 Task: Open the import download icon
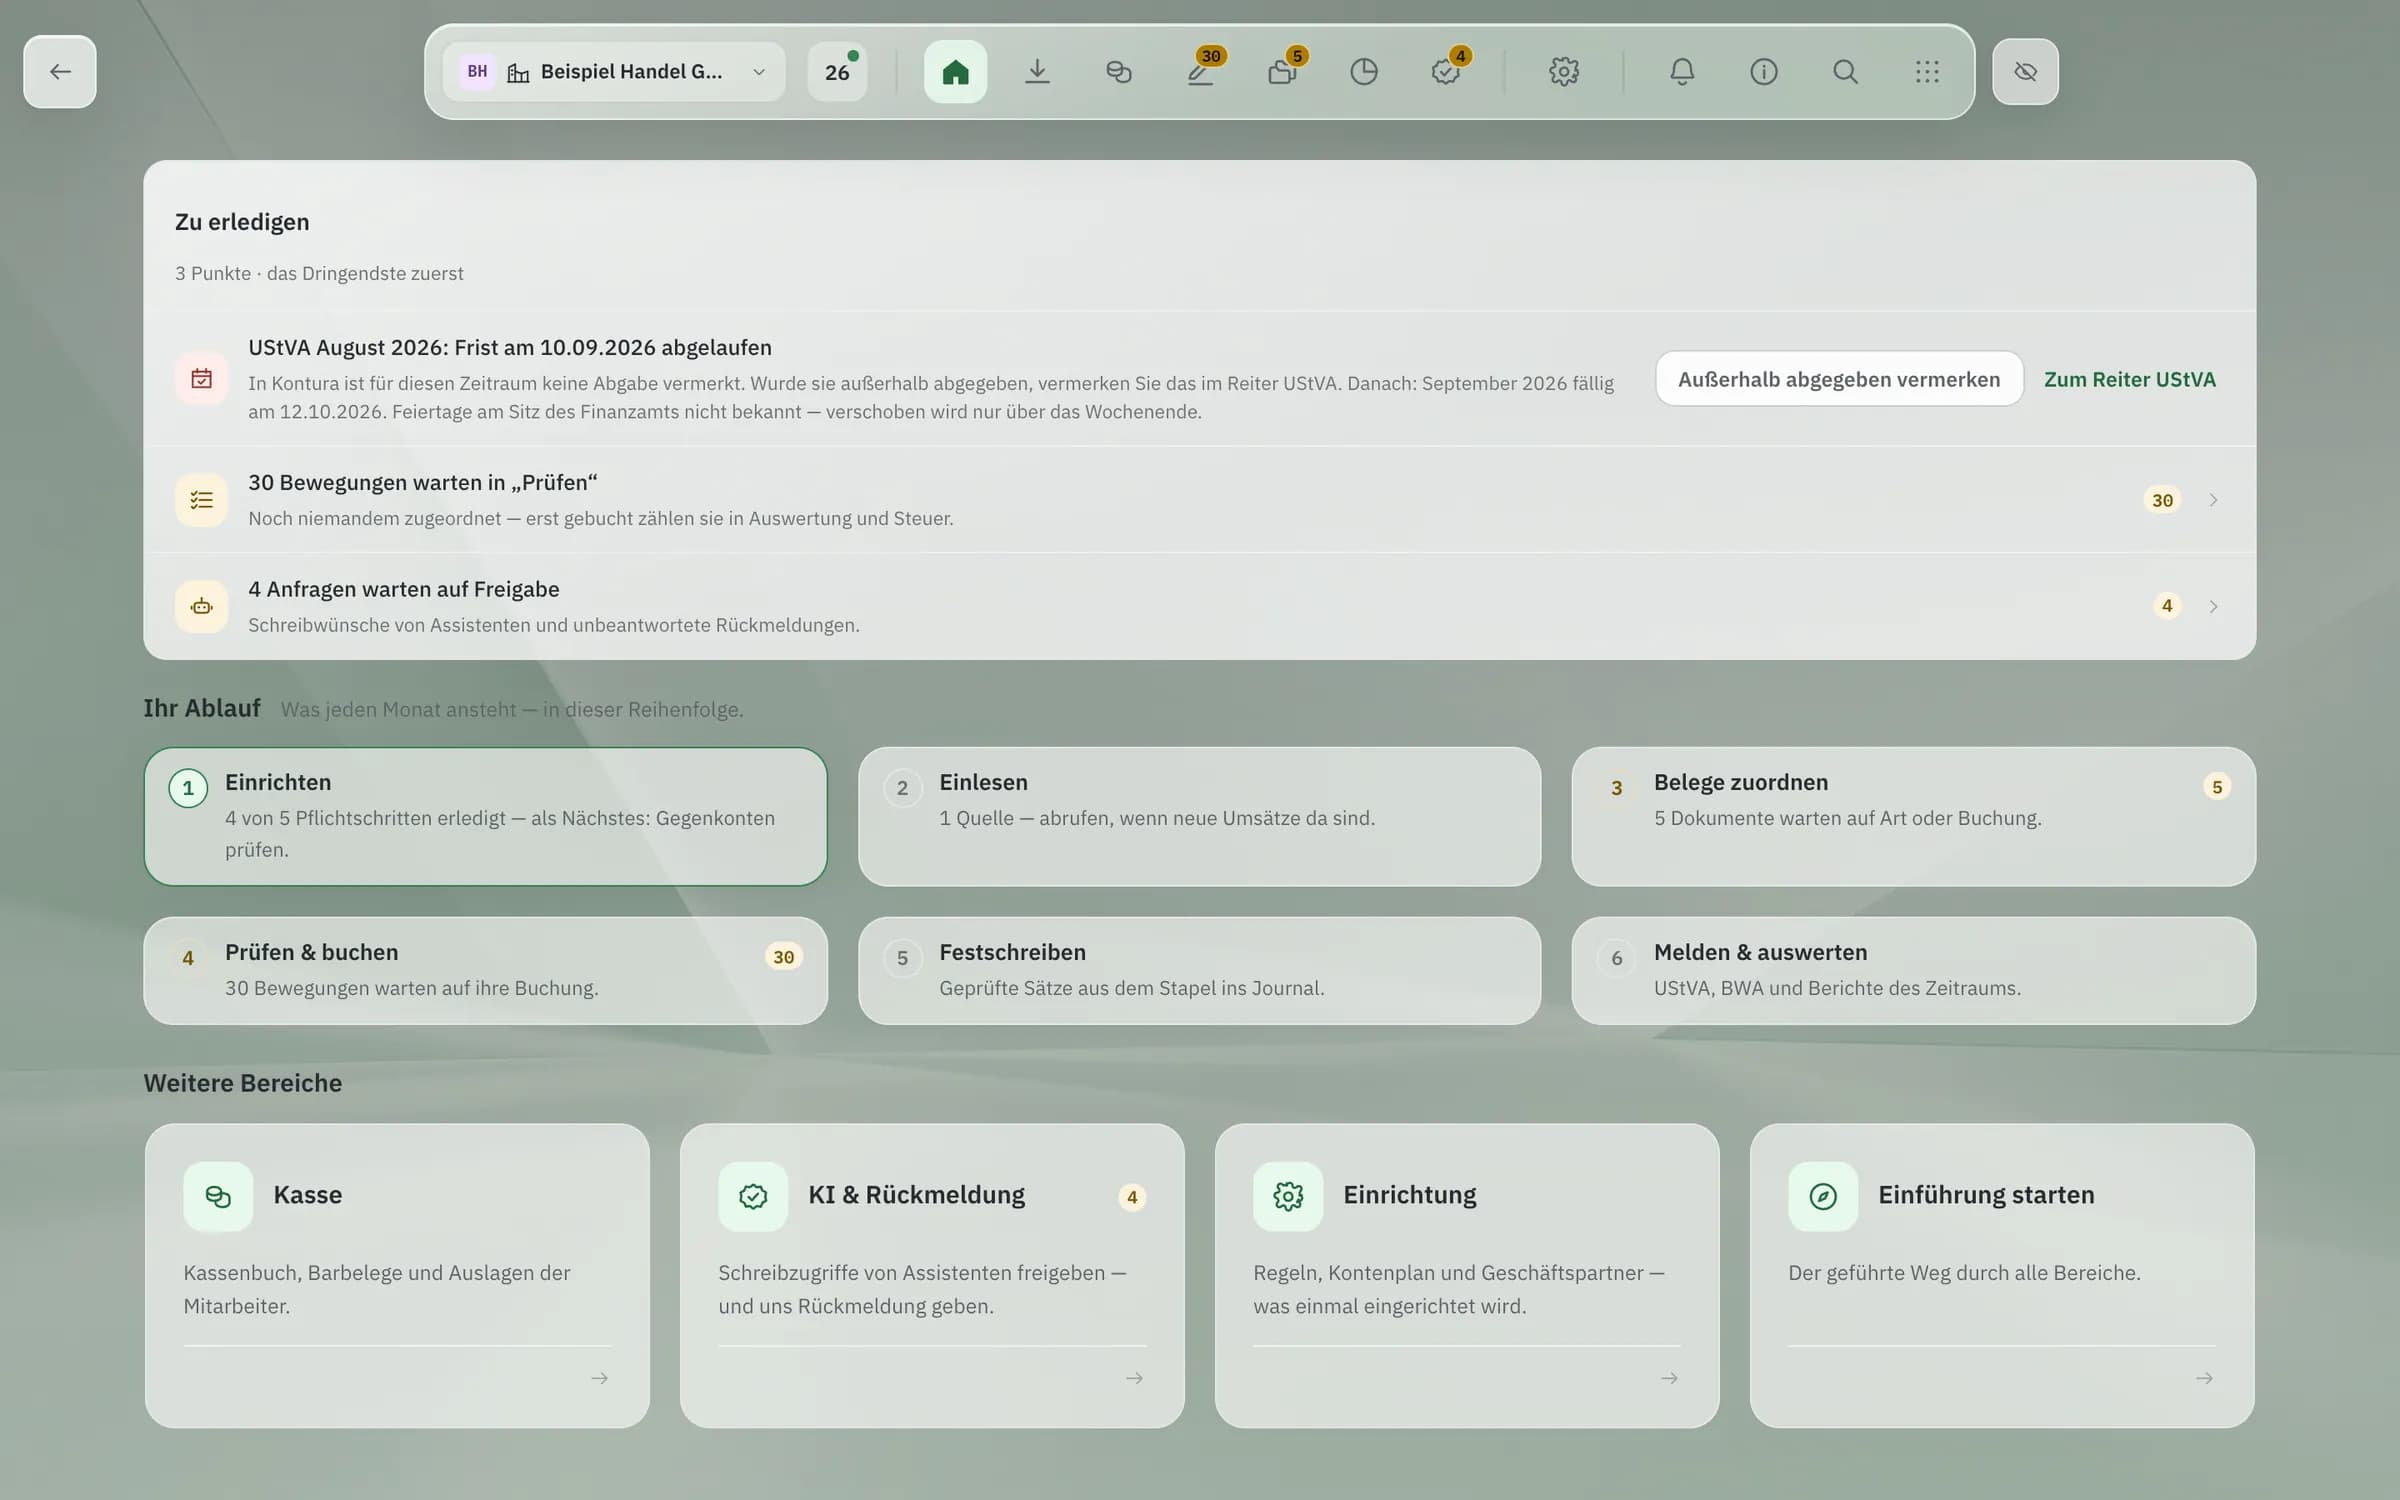(1037, 72)
